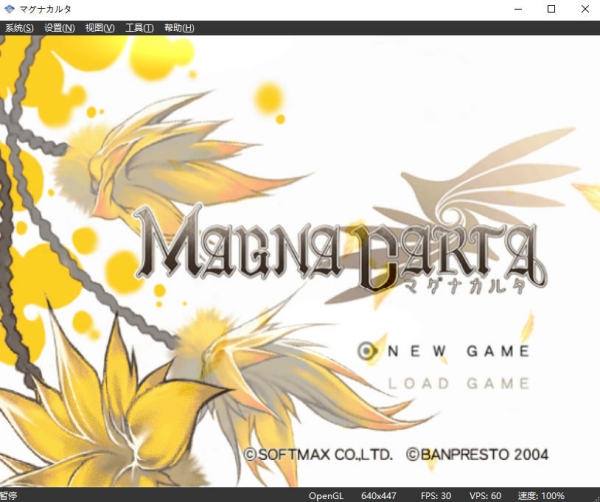This screenshot has height=502, width=600.
Task: Click the 速度: 100% status entry
Action: pyautogui.click(x=541, y=496)
